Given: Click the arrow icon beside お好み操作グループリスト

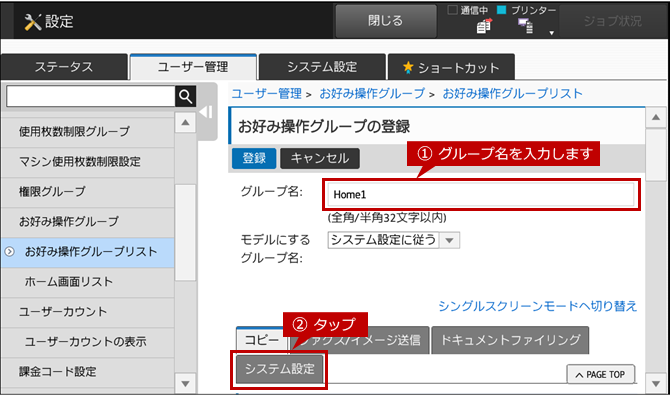Looking at the screenshot, I should pyautogui.click(x=9, y=252).
